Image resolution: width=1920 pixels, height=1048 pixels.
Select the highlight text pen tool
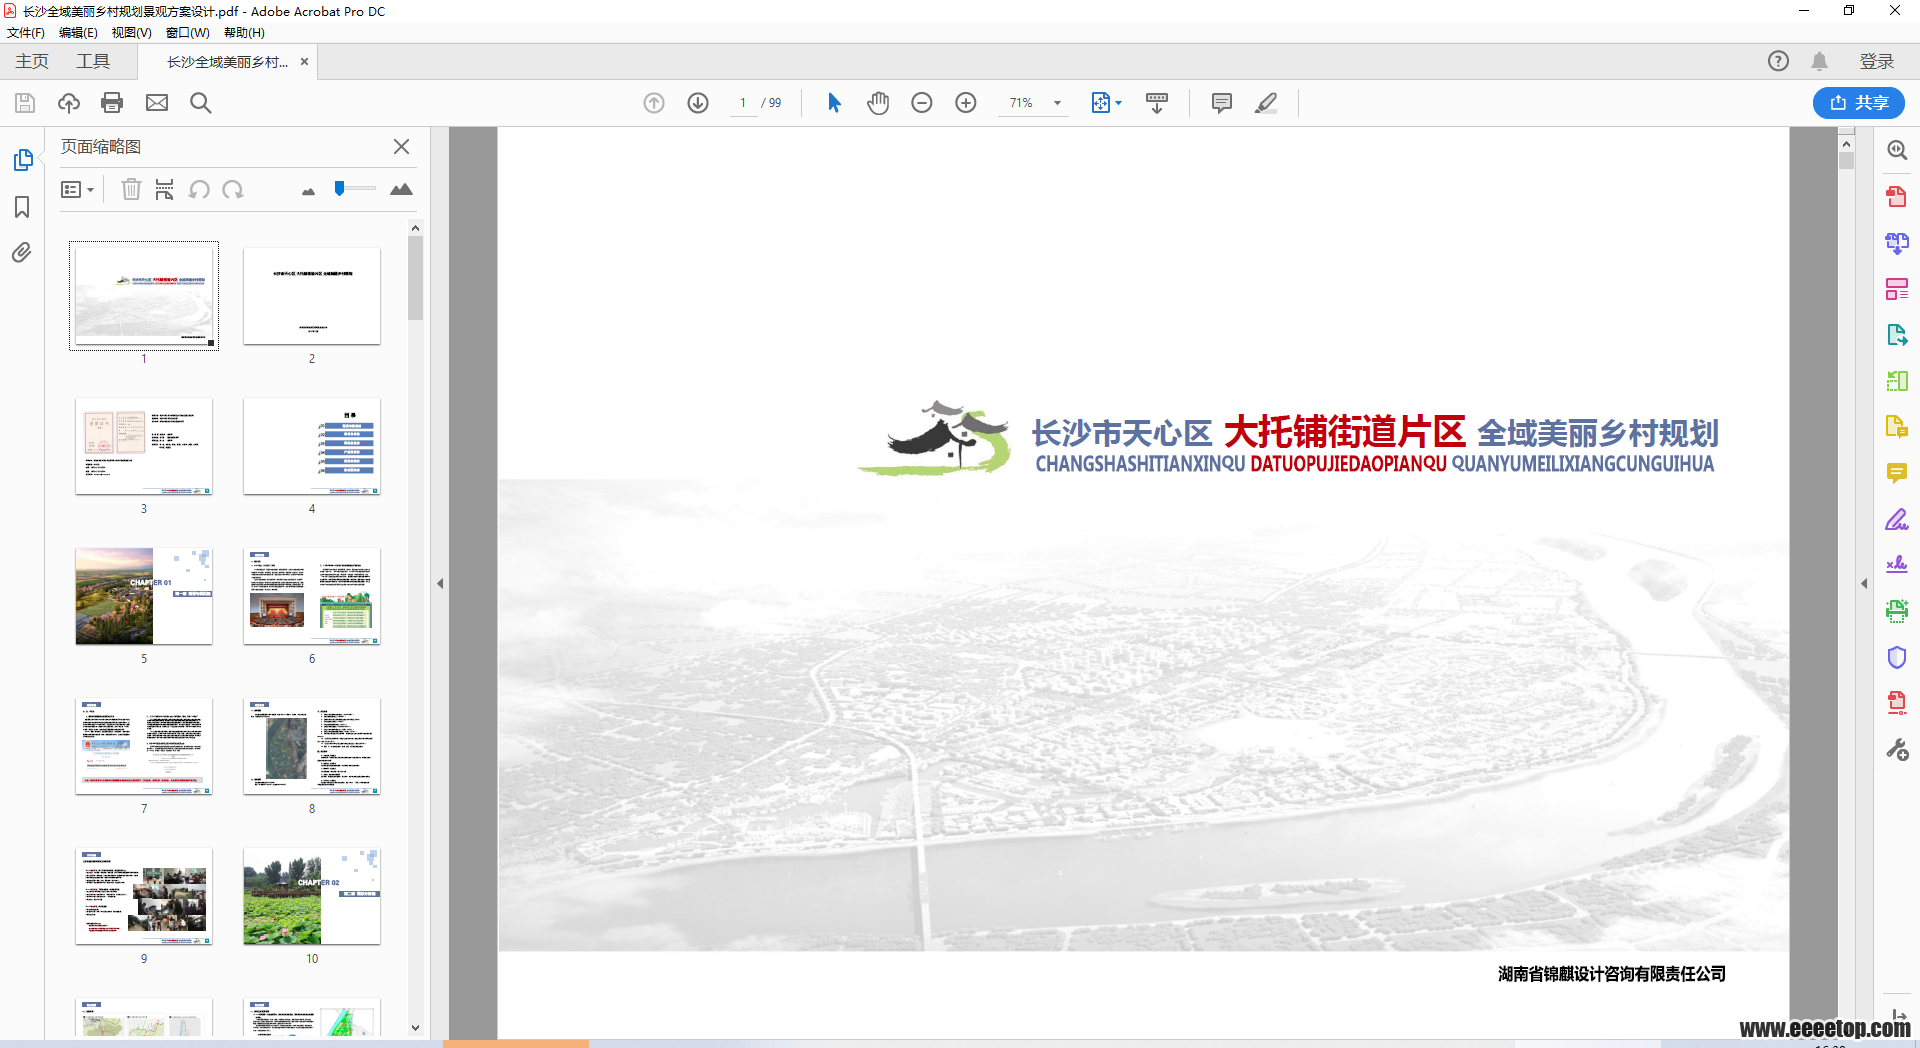click(x=1266, y=103)
